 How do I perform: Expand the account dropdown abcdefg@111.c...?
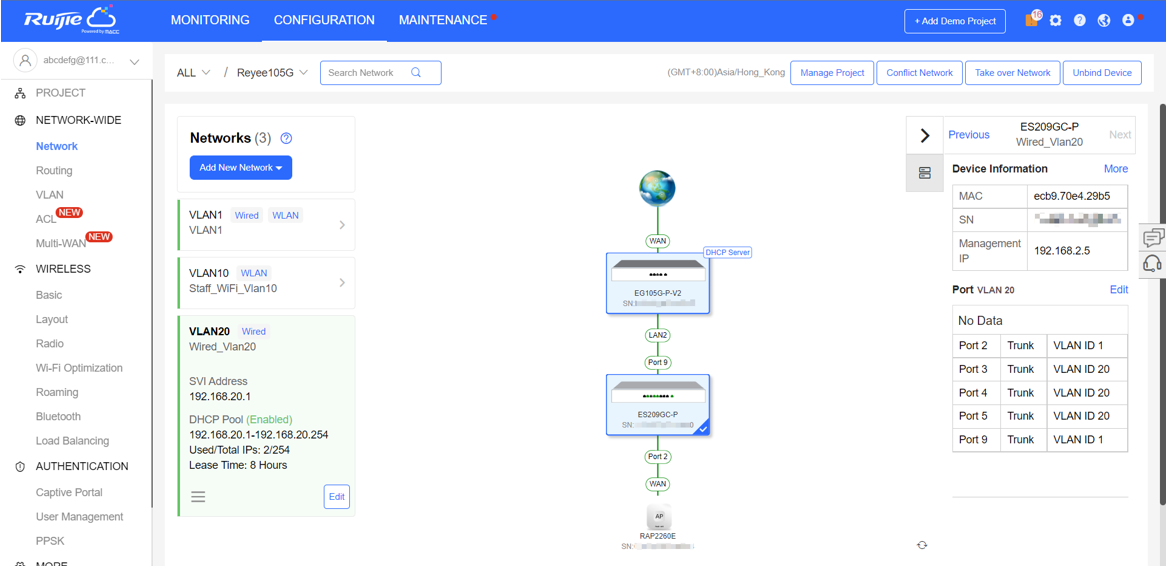coord(135,62)
